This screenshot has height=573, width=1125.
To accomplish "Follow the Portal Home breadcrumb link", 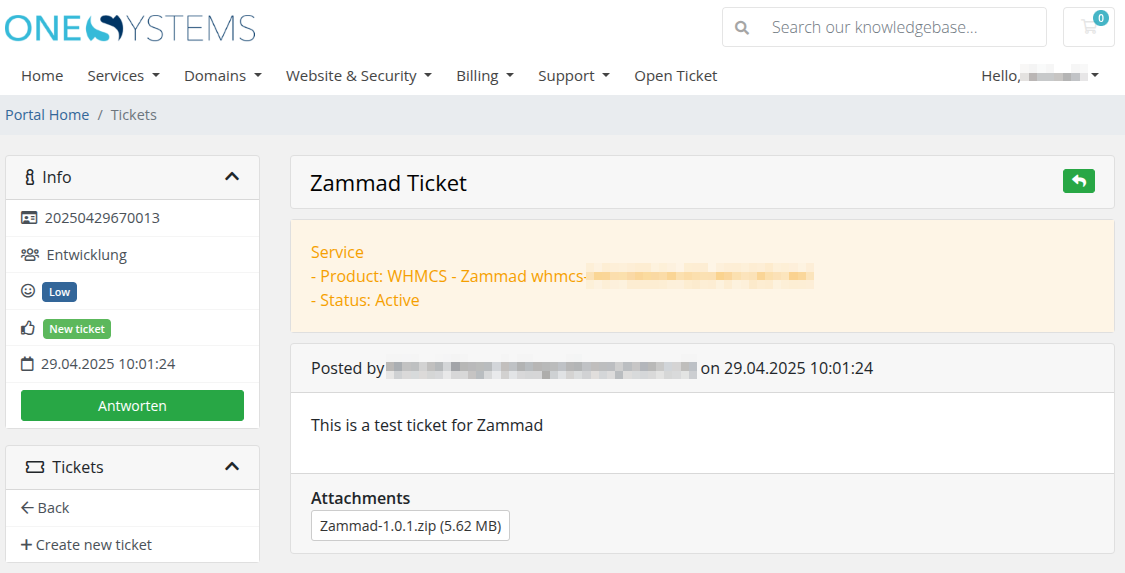I will click(x=47, y=115).
